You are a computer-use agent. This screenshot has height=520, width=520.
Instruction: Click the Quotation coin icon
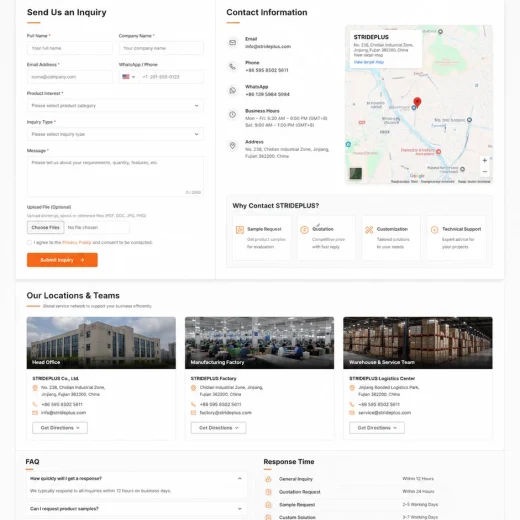(x=304, y=230)
